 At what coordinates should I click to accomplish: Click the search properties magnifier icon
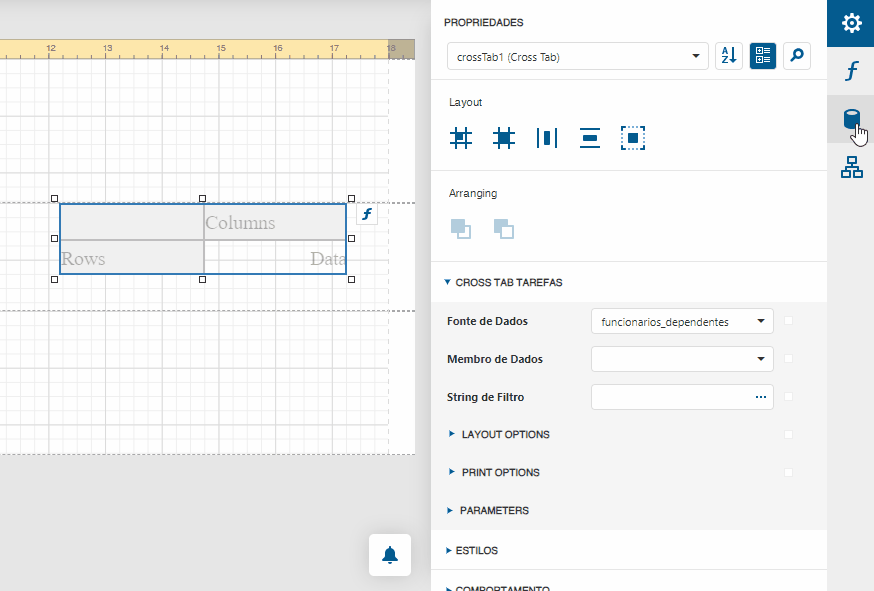(x=797, y=57)
